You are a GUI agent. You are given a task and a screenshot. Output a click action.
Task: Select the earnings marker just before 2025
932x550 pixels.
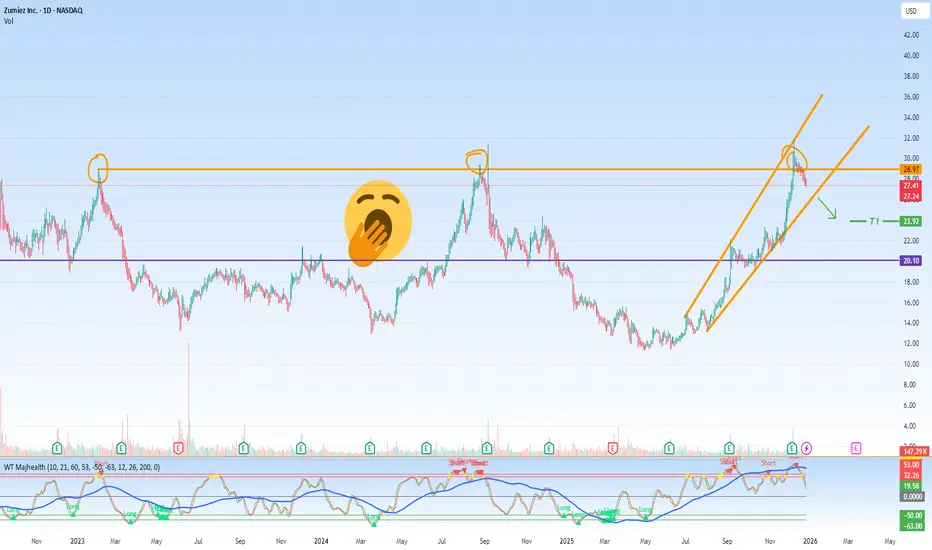[549, 448]
